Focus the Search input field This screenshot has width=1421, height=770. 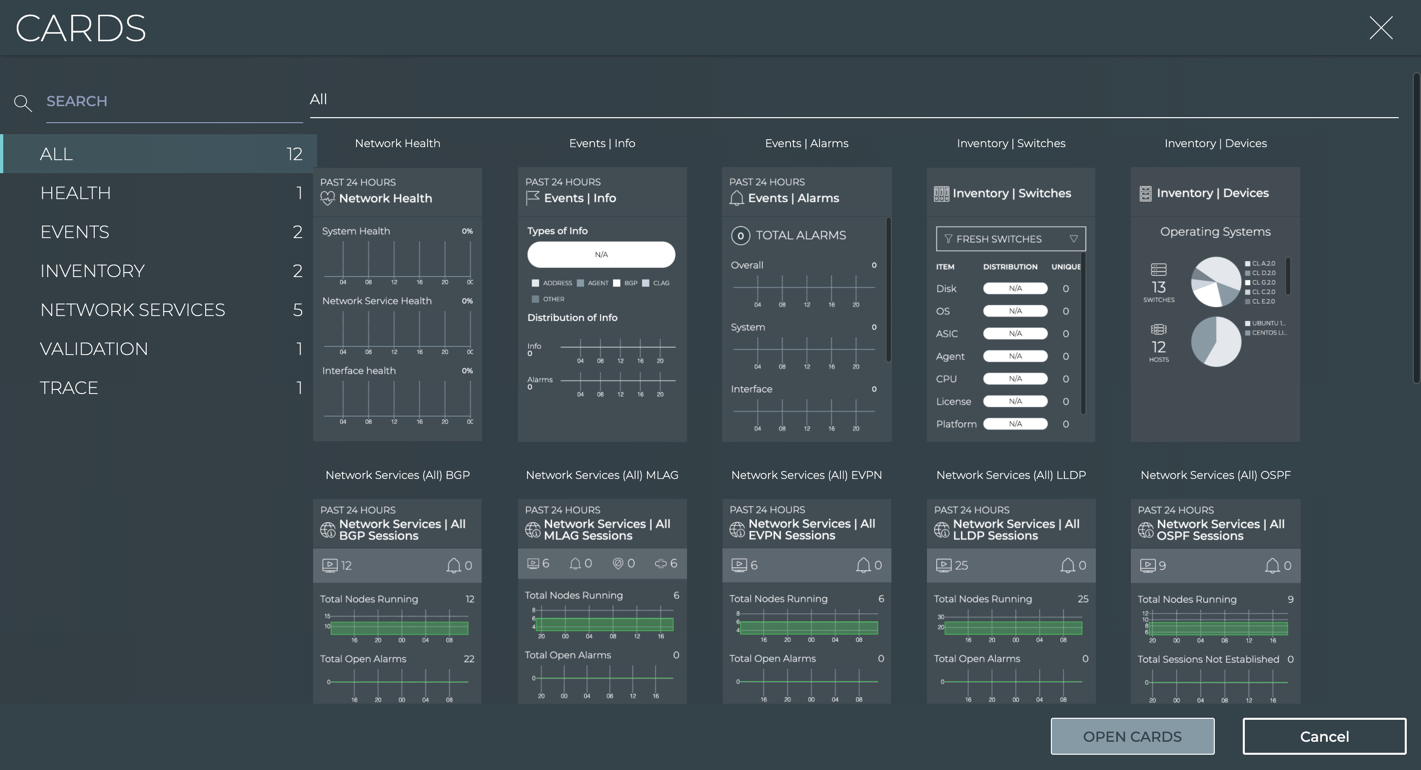click(172, 102)
